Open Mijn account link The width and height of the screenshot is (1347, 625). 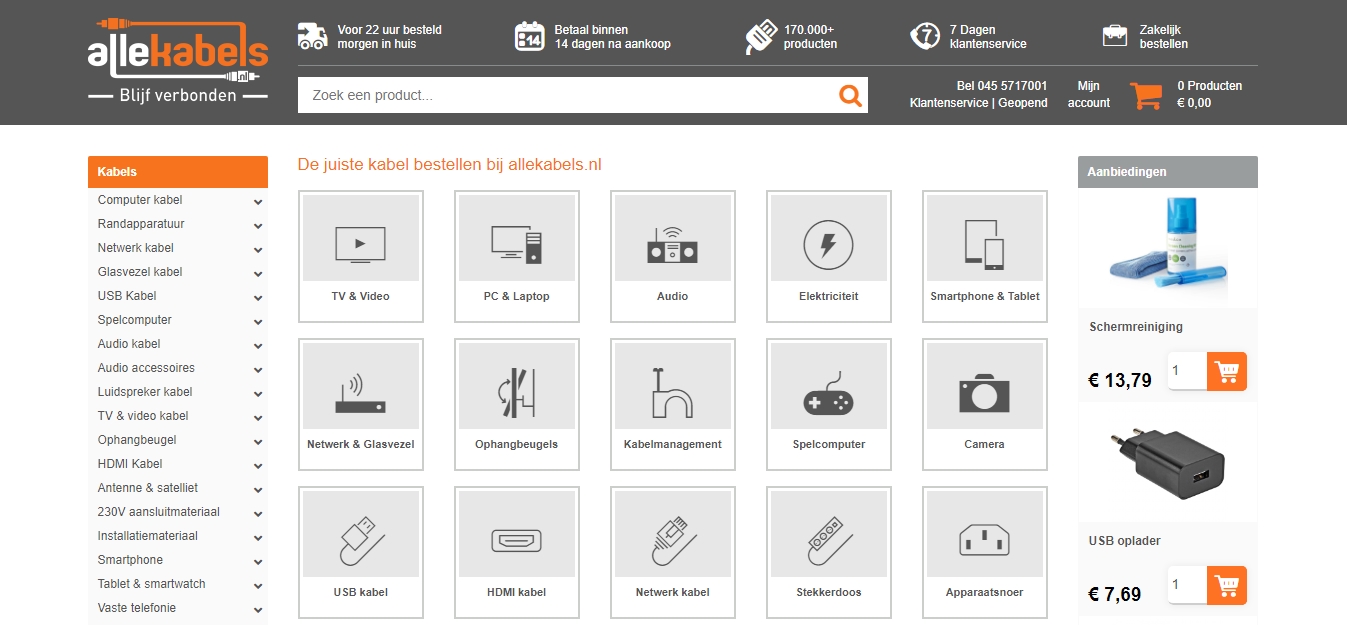click(x=1089, y=94)
